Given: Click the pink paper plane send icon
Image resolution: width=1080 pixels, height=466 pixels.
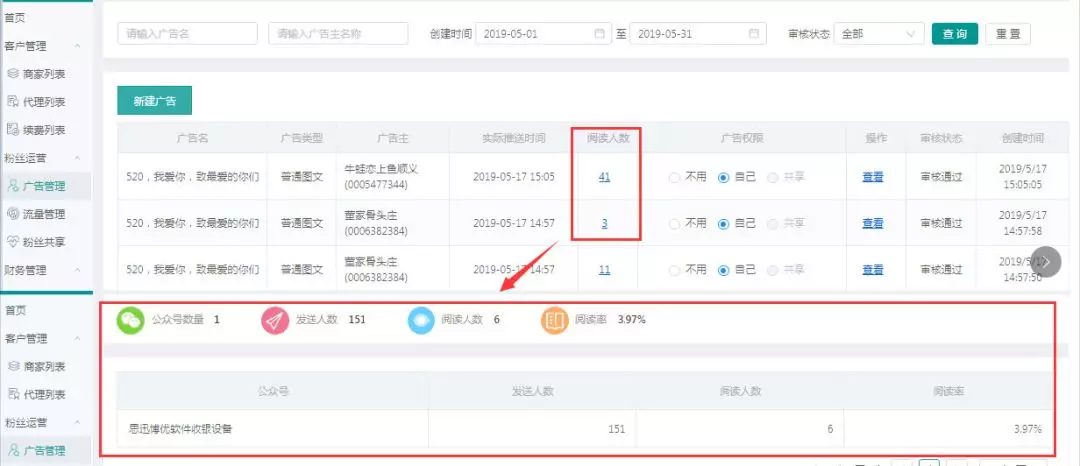Looking at the screenshot, I should pos(274,320).
